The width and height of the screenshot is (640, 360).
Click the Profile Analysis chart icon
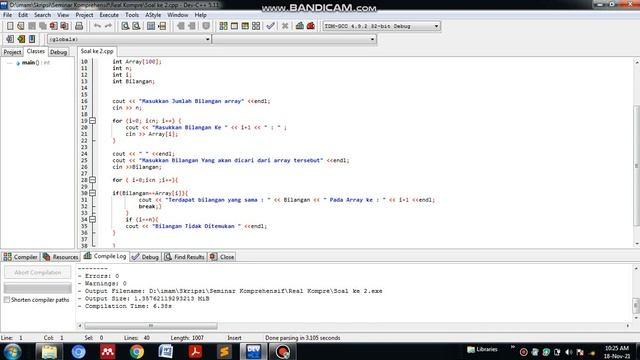tap(300, 26)
